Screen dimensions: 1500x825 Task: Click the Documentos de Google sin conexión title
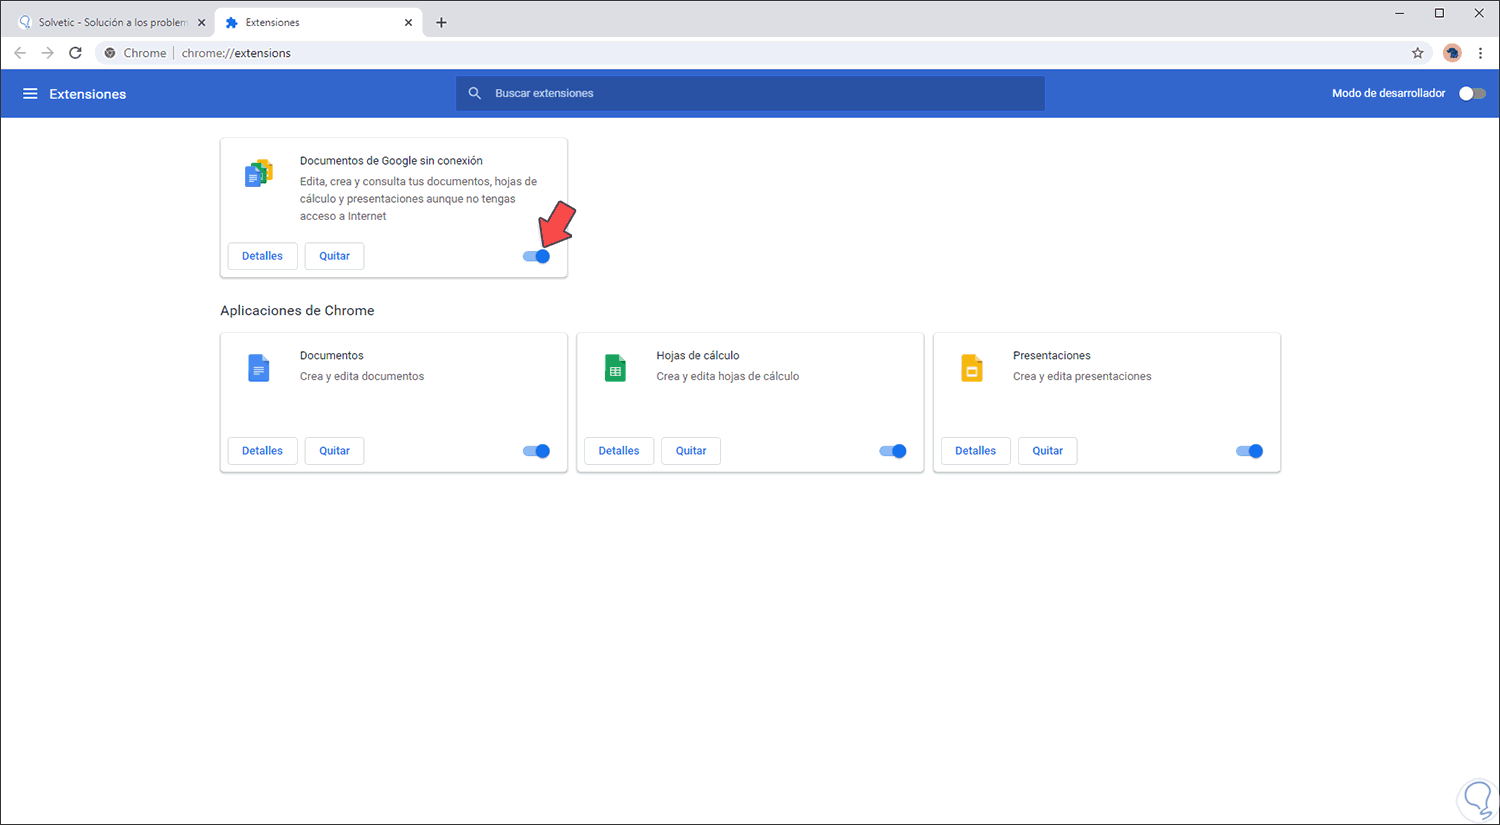tap(391, 161)
